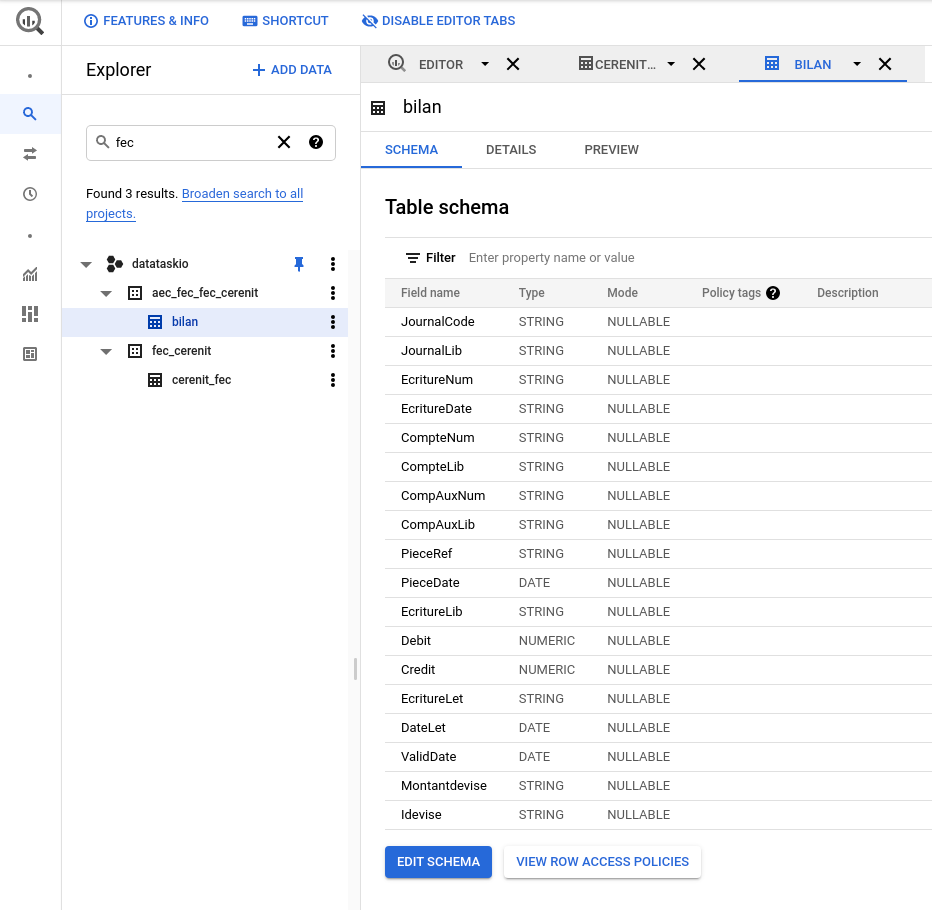Open dropdown arrow on EDITOR tab
Viewport: 932px width, 910px height.
point(485,64)
